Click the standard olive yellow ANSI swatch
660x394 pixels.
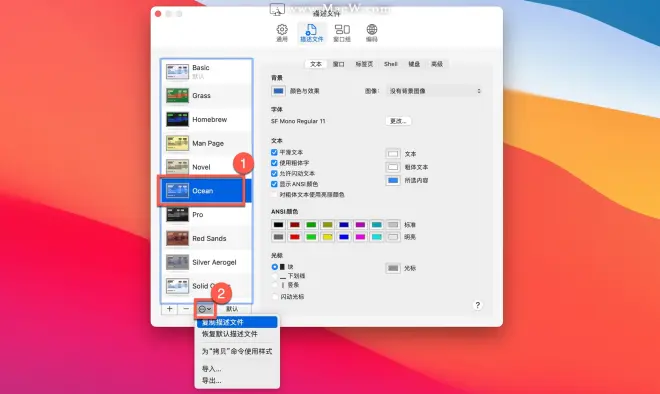pyautogui.click(x=327, y=225)
